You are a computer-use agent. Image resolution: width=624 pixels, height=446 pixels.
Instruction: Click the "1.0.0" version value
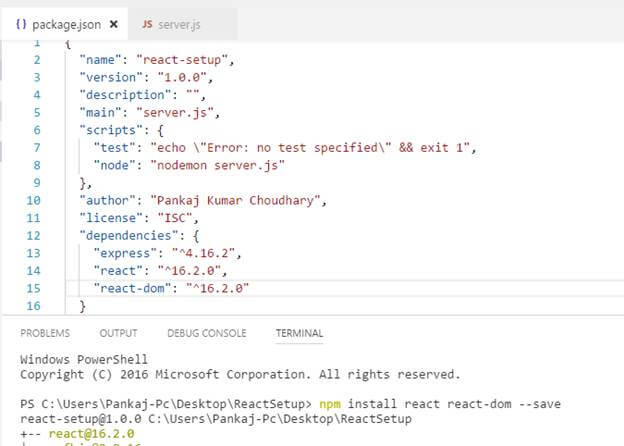click(x=182, y=78)
